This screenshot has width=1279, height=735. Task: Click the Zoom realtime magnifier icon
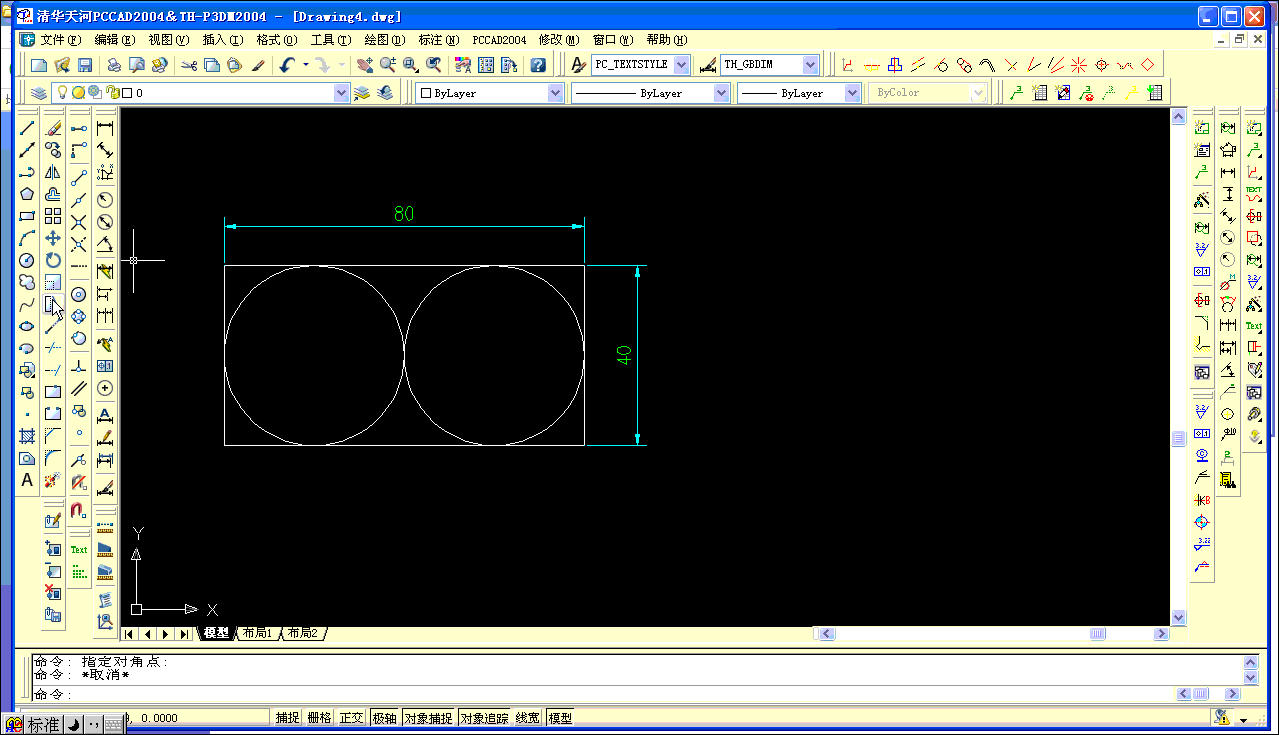tap(387, 65)
